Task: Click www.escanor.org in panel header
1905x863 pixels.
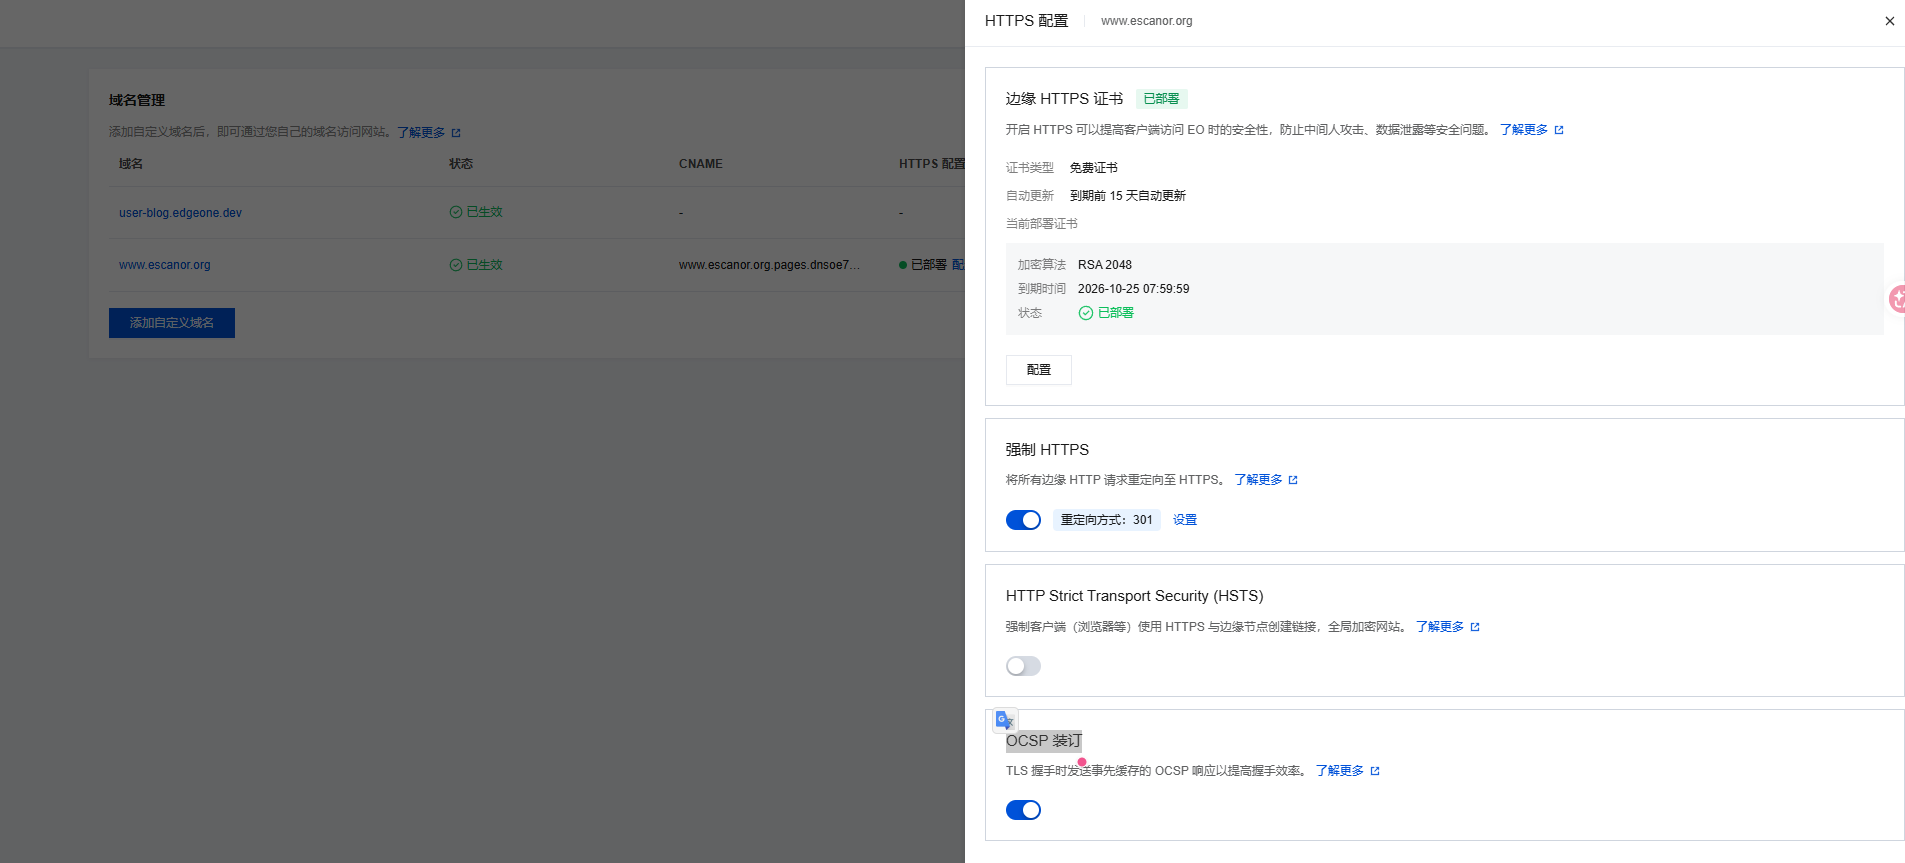Action: pyautogui.click(x=1146, y=21)
